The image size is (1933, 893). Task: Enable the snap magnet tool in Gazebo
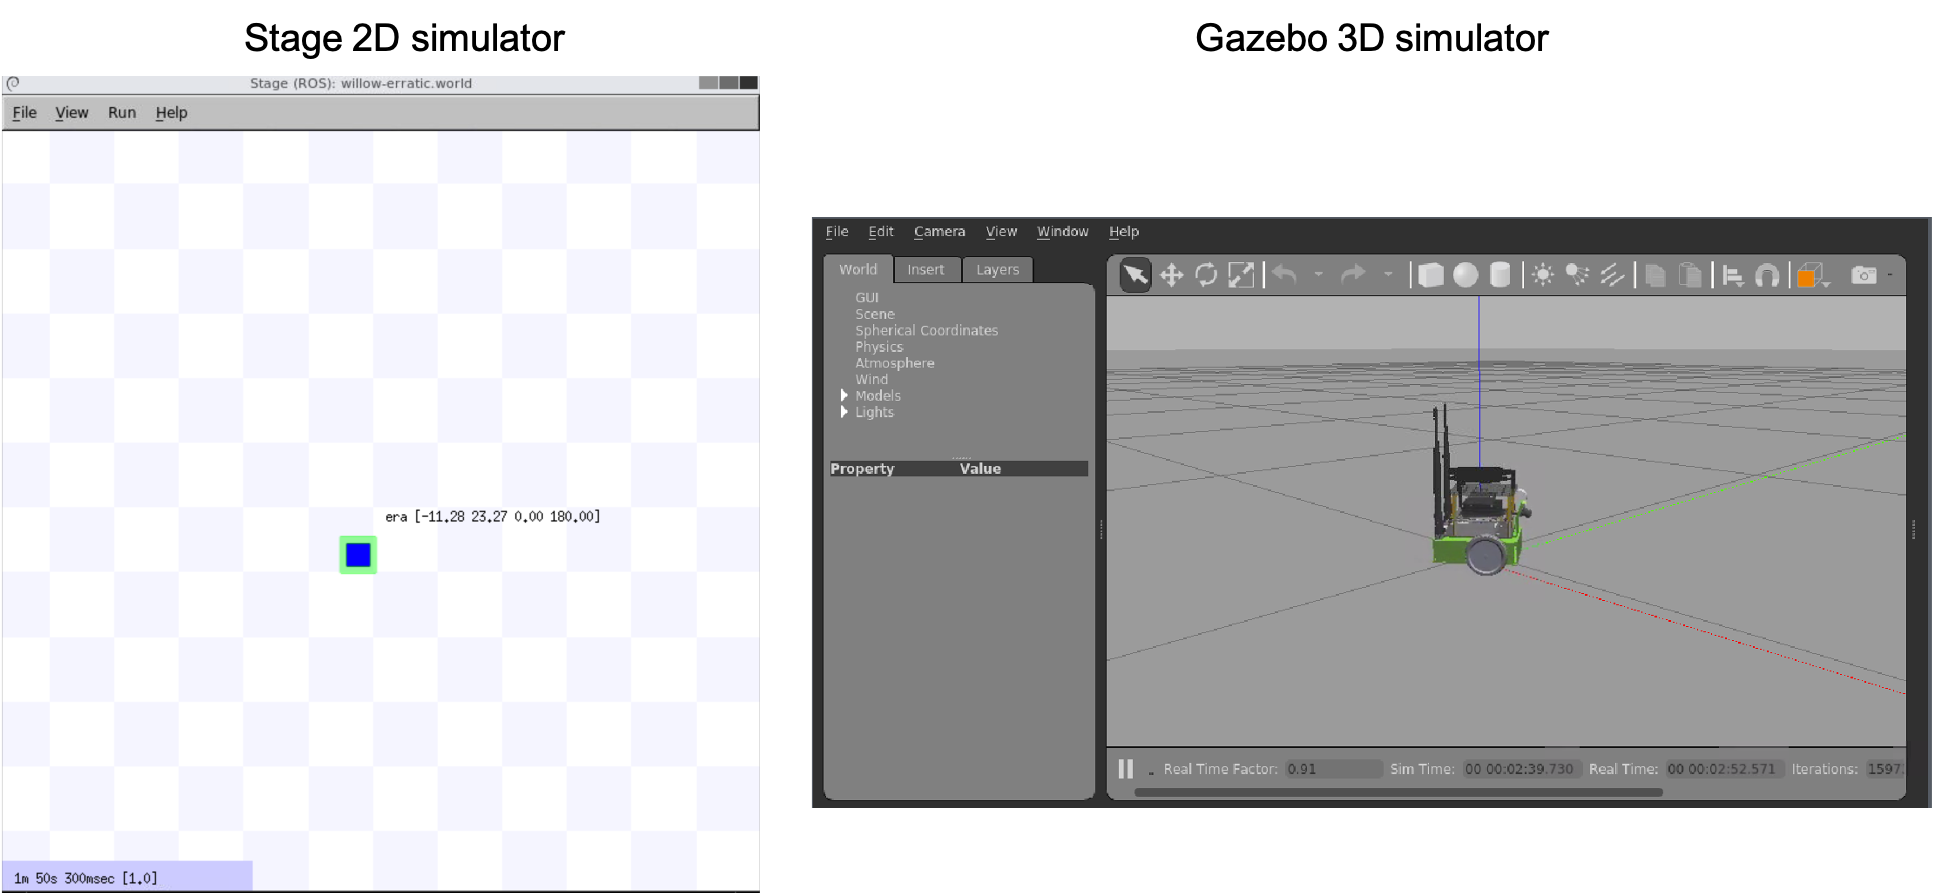tap(1767, 275)
